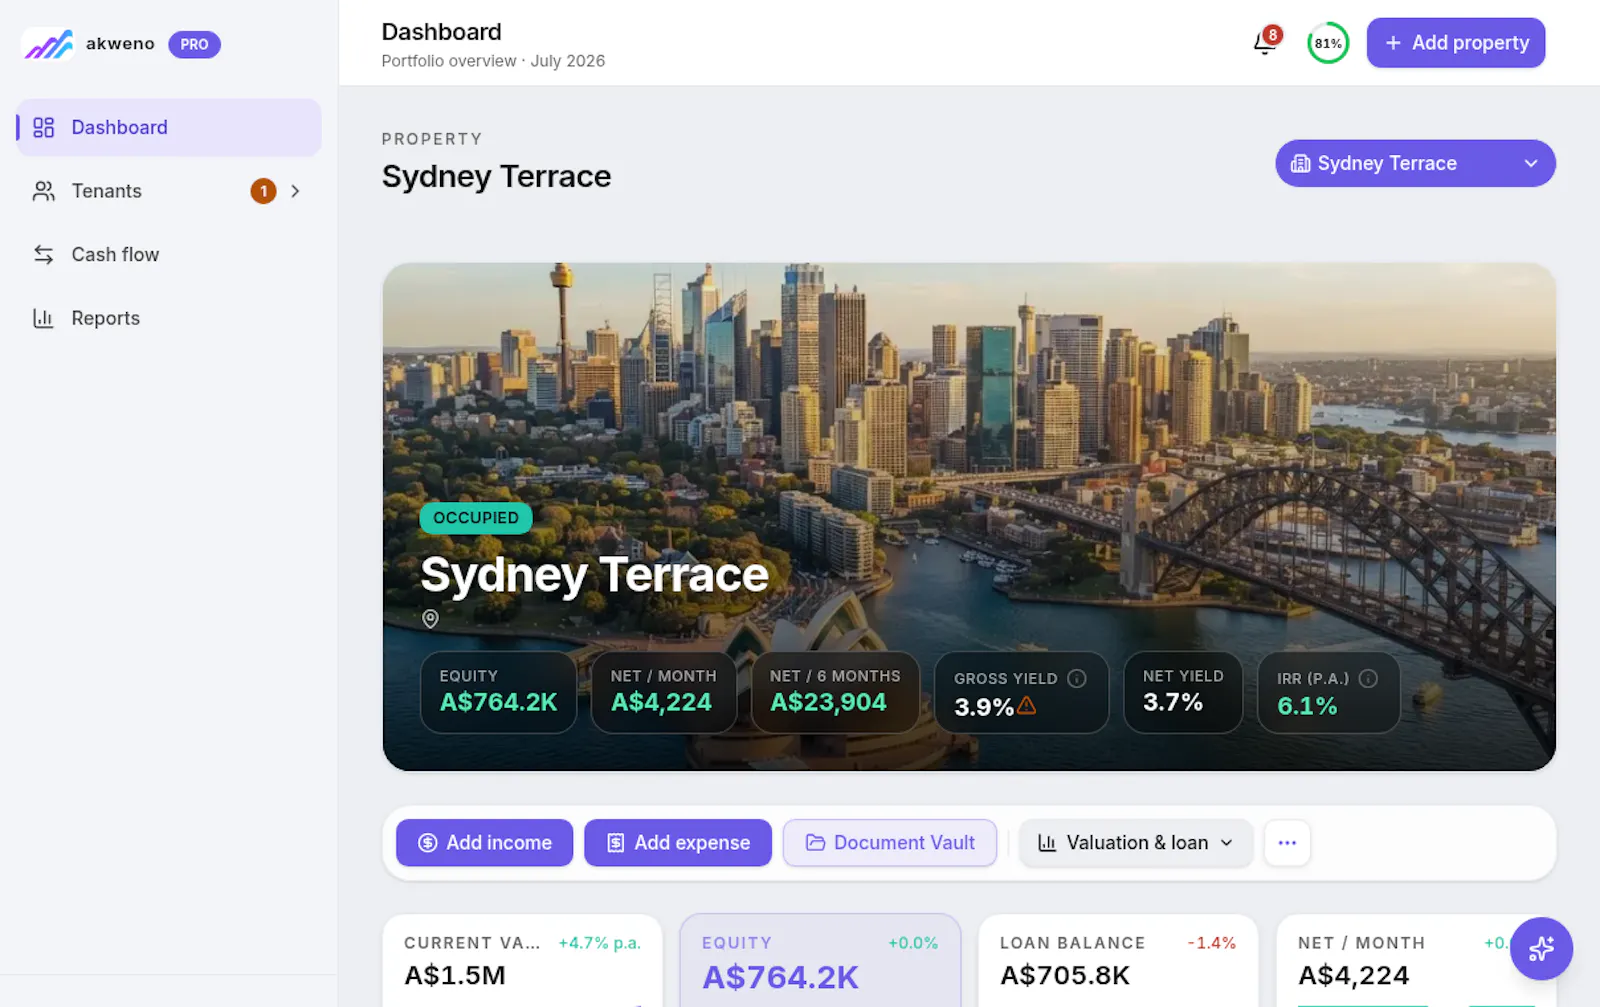
Task: Click the Add property button
Action: click(1455, 43)
